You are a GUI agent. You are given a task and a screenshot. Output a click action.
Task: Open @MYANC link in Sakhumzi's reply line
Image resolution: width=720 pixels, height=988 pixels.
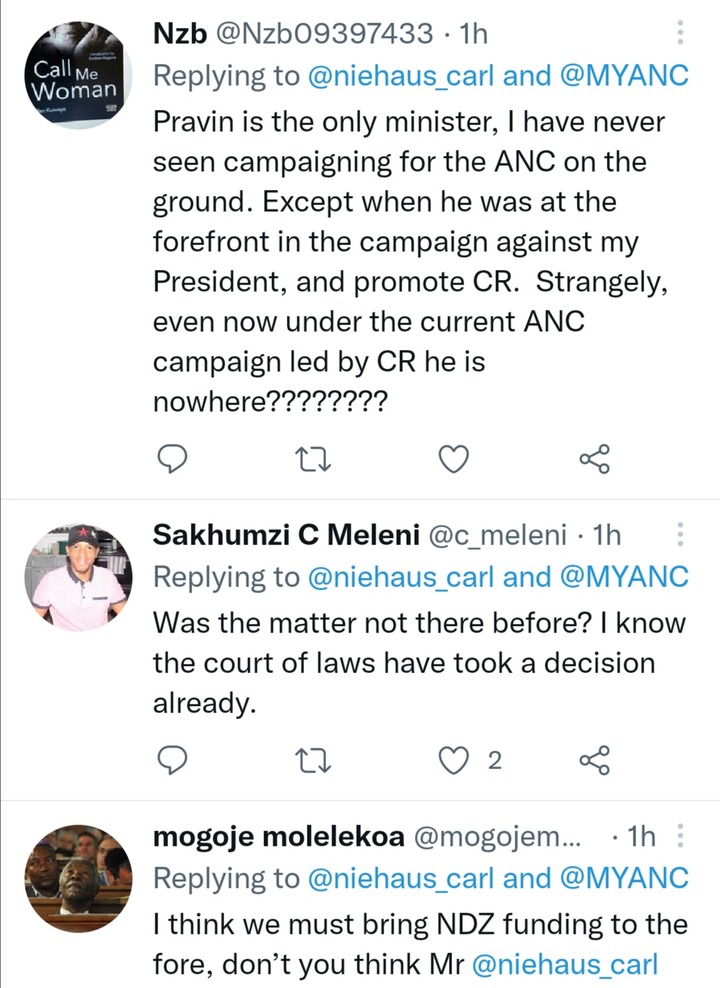624,577
